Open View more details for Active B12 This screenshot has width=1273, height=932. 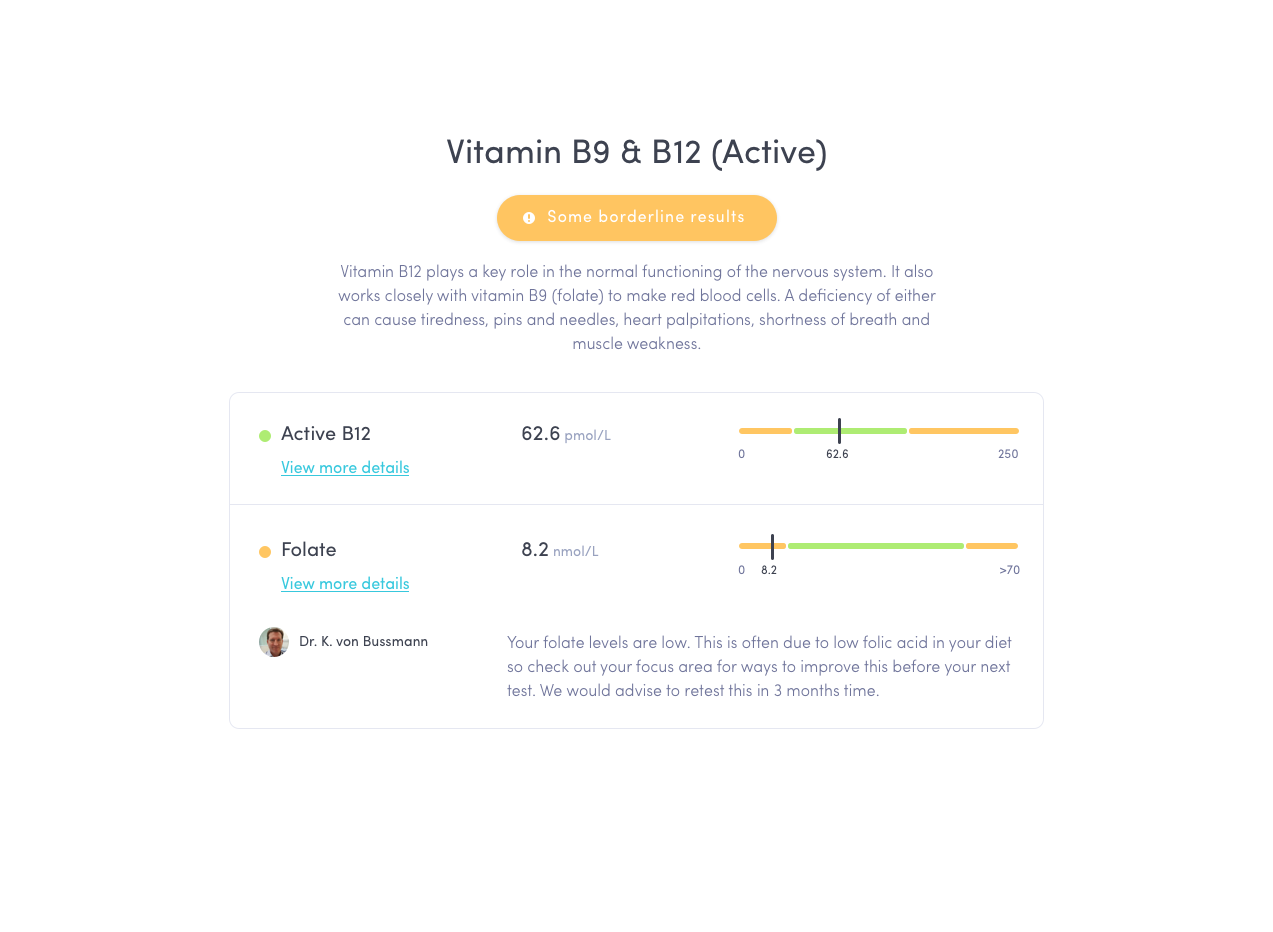[x=345, y=467]
